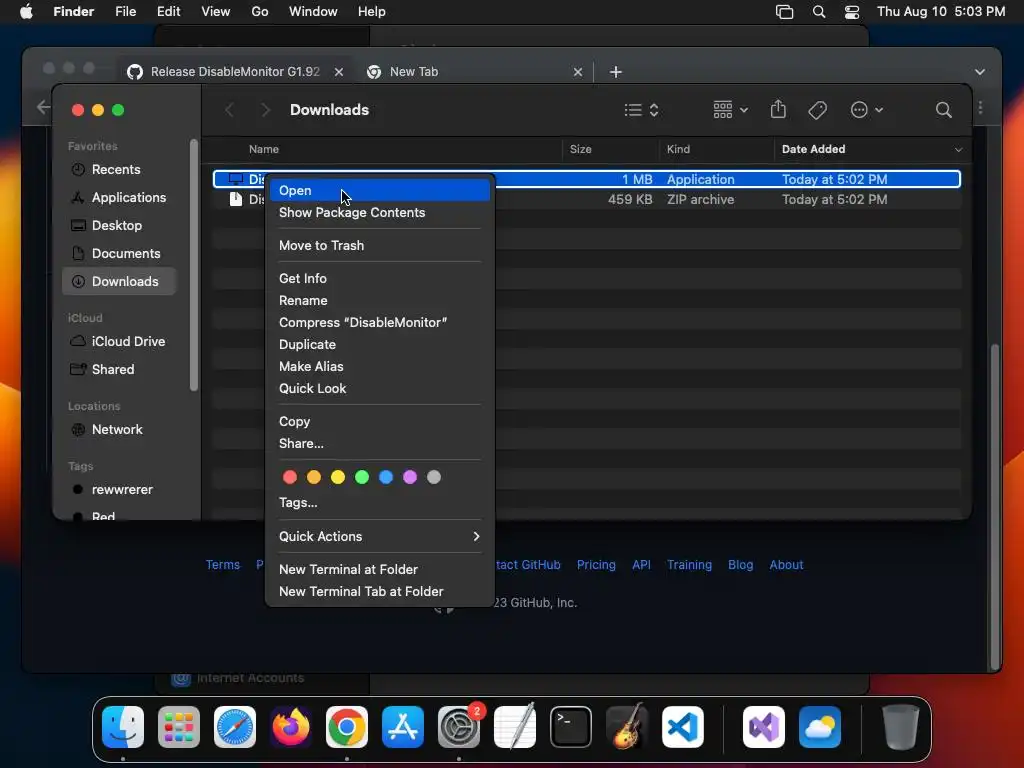
Task: Apply the blue tag color
Action: tap(386, 477)
